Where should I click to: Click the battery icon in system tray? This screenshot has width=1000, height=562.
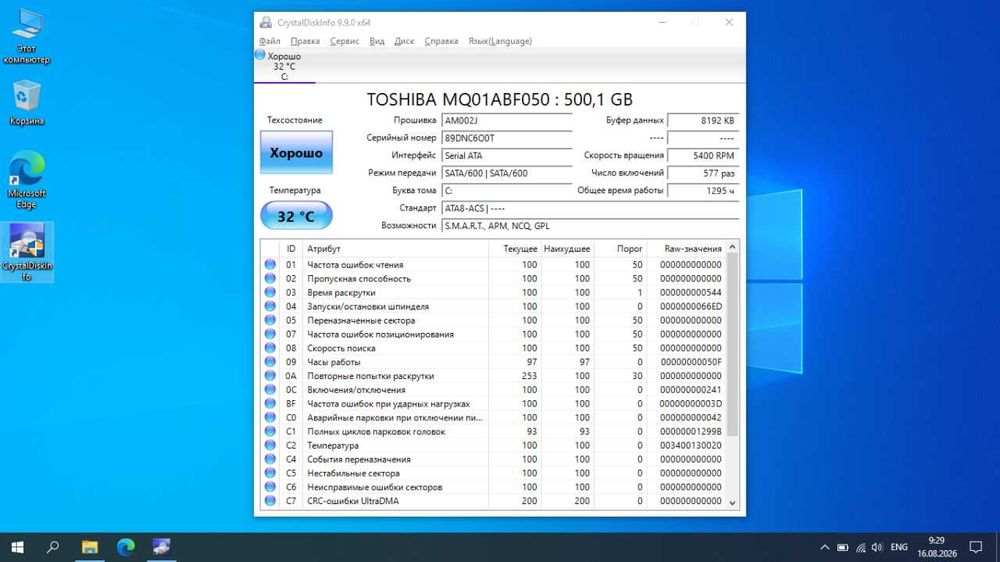click(x=842, y=547)
